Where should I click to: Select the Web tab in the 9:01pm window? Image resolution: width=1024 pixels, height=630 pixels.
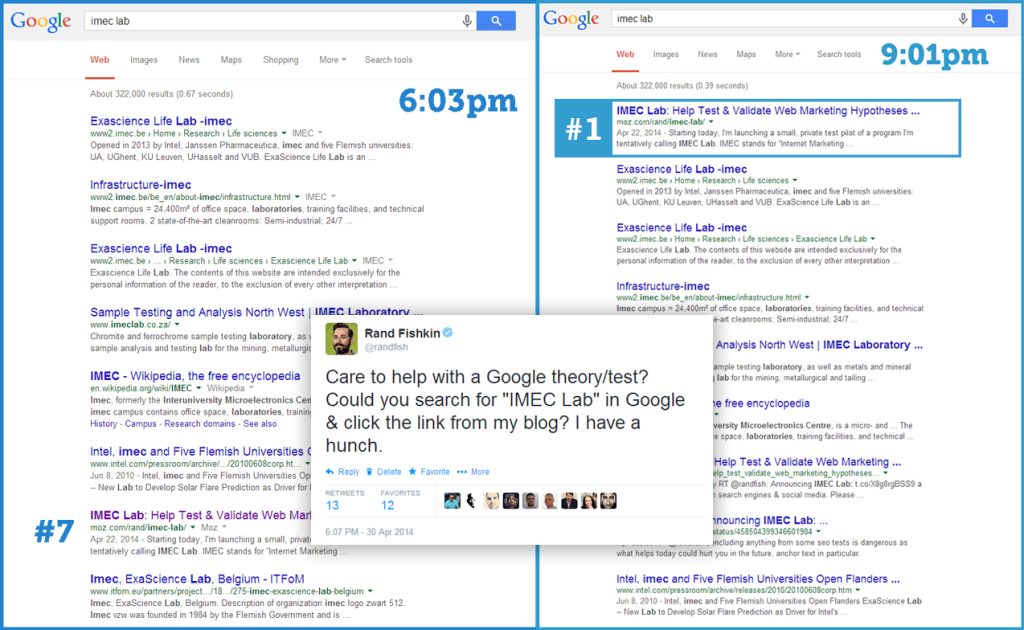pyautogui.click(x=625, y=54)
